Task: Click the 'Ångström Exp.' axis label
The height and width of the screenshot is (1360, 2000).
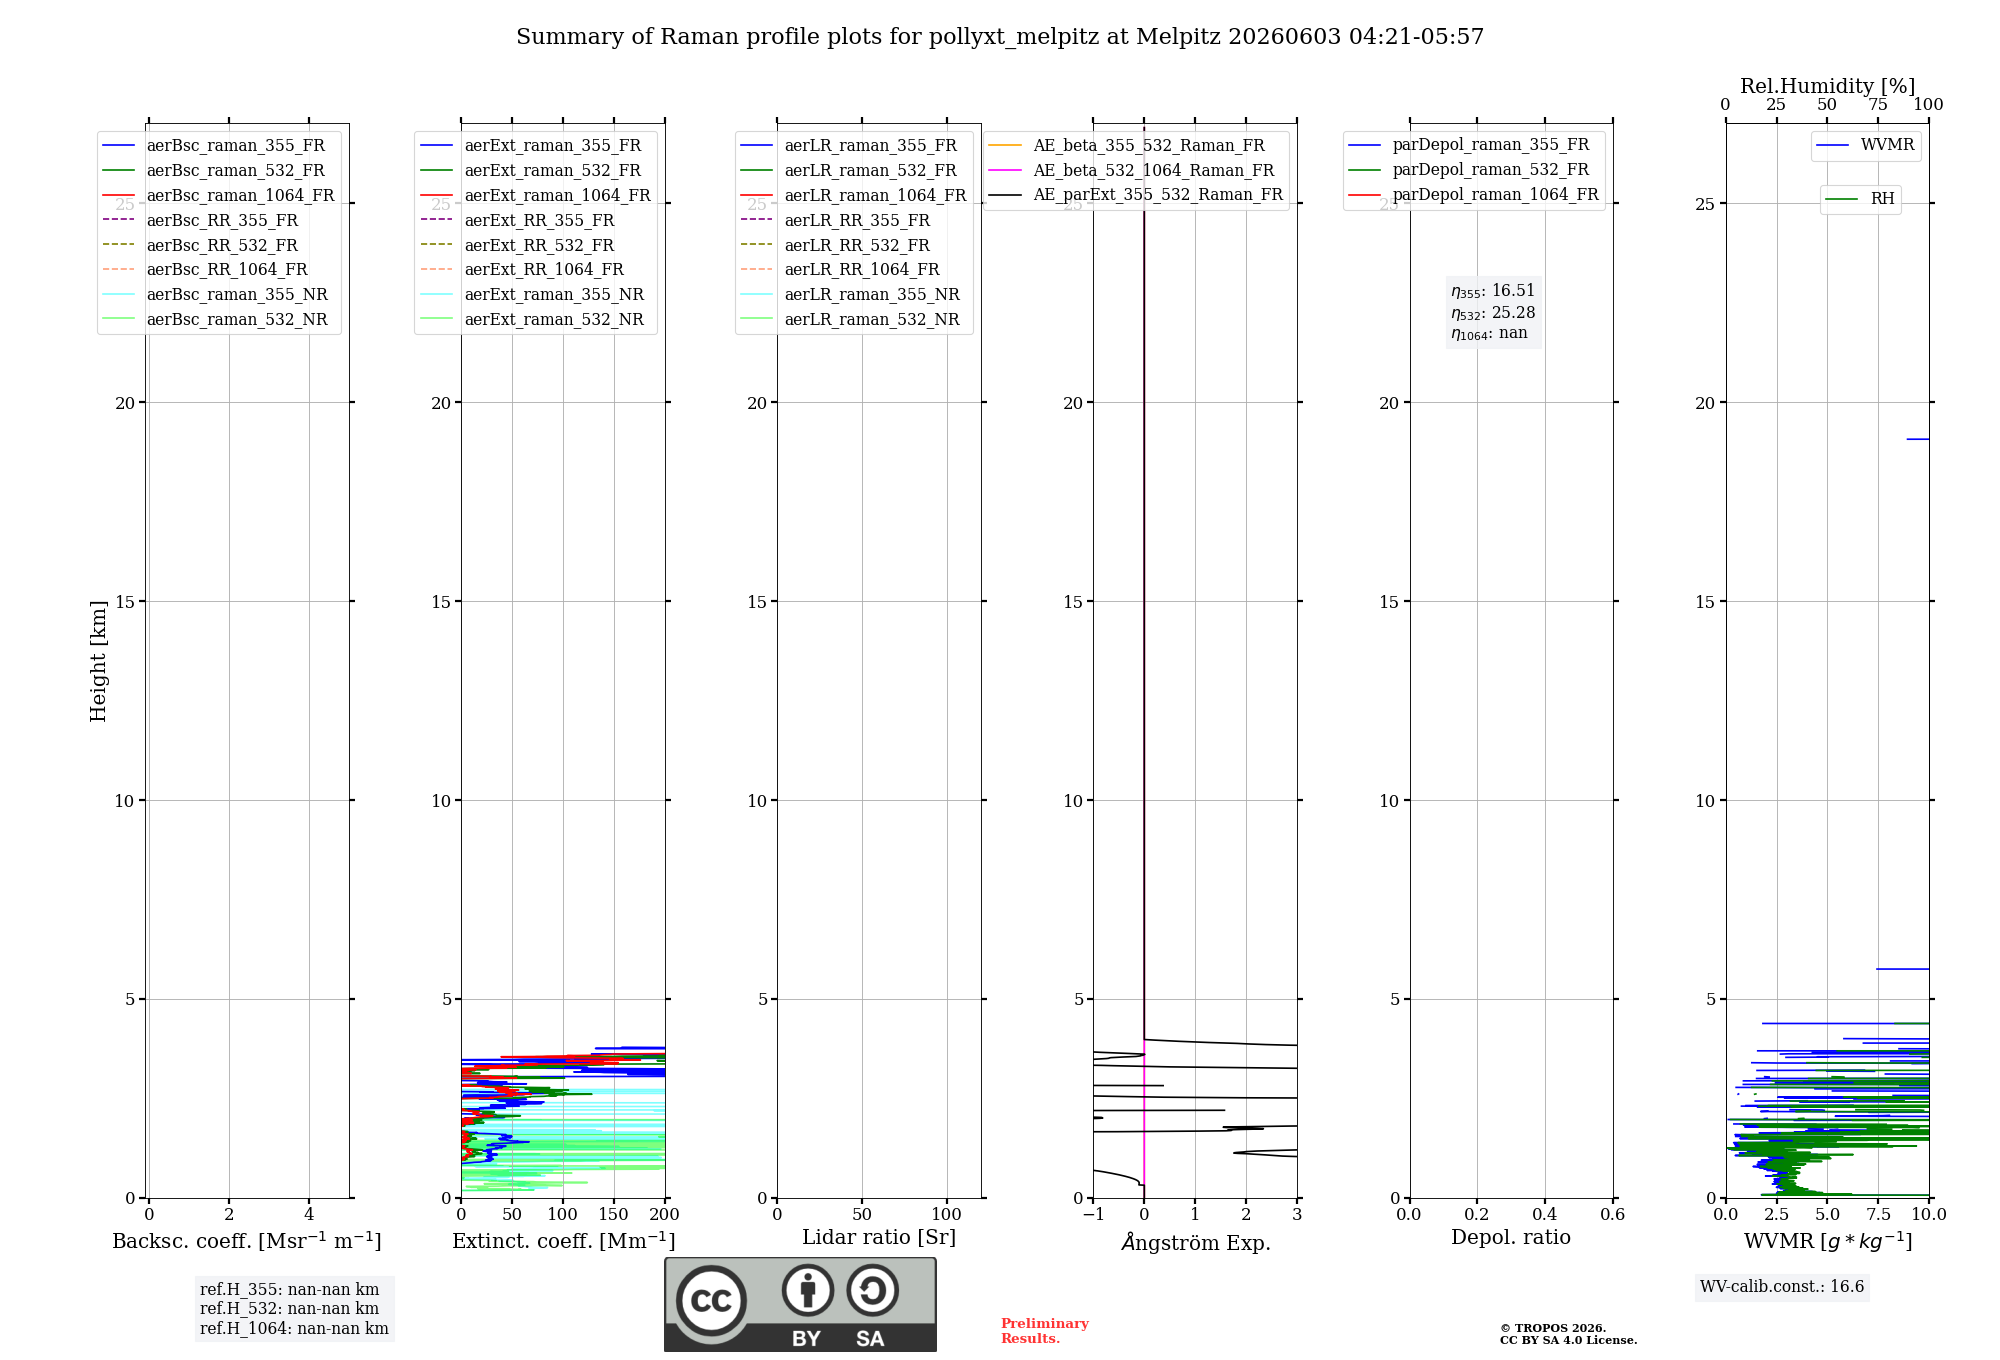Action: coord(1196,1242)
